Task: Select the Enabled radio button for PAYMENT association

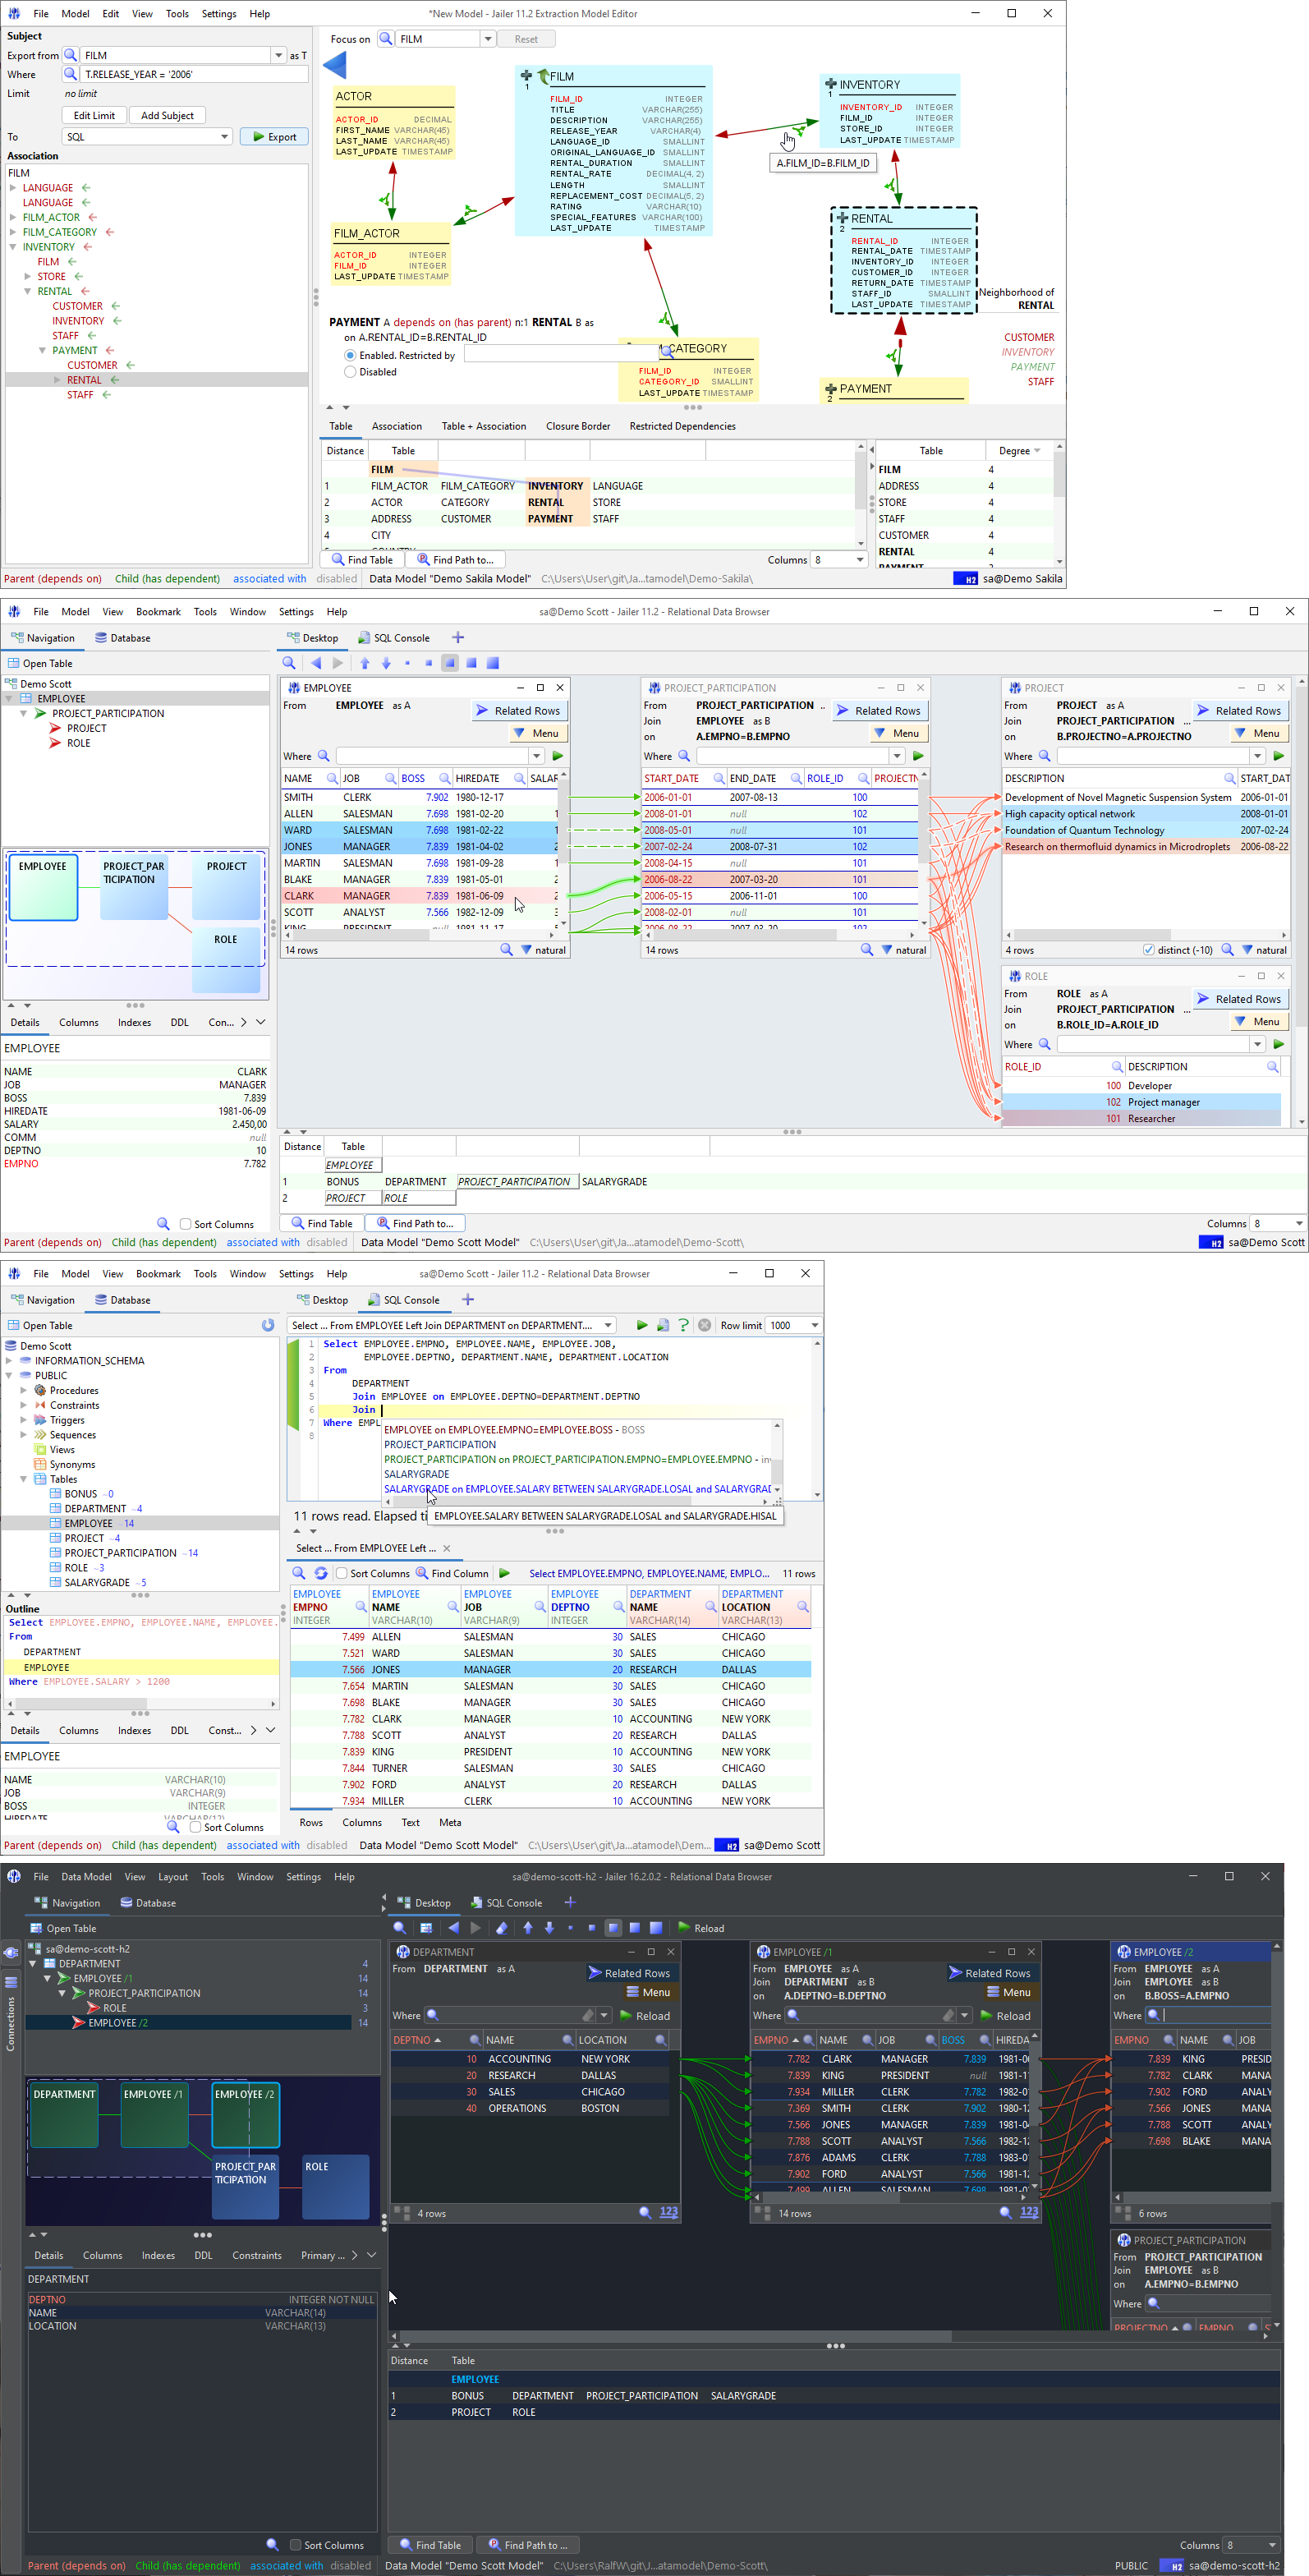Action: (x=350, y=355)
